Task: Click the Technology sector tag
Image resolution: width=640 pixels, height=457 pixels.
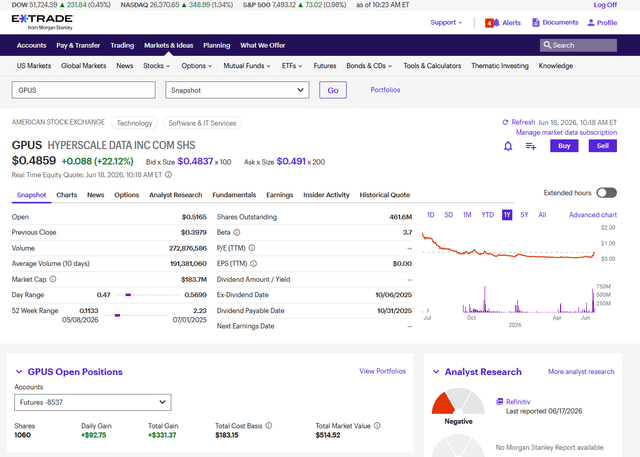Action: pyautogui.click(x=134, y=123)
